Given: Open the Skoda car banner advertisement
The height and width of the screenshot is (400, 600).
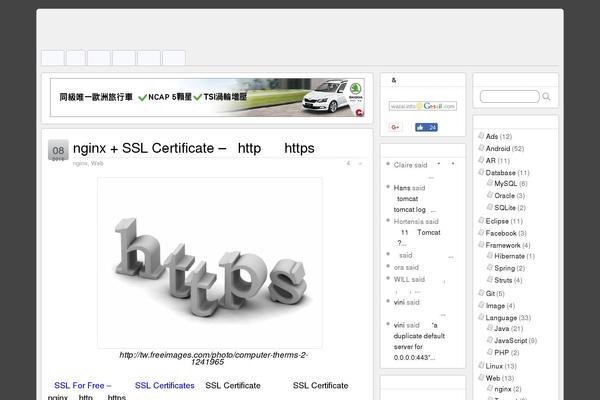Looking at the screenshot, I should (x=207, y=97).
